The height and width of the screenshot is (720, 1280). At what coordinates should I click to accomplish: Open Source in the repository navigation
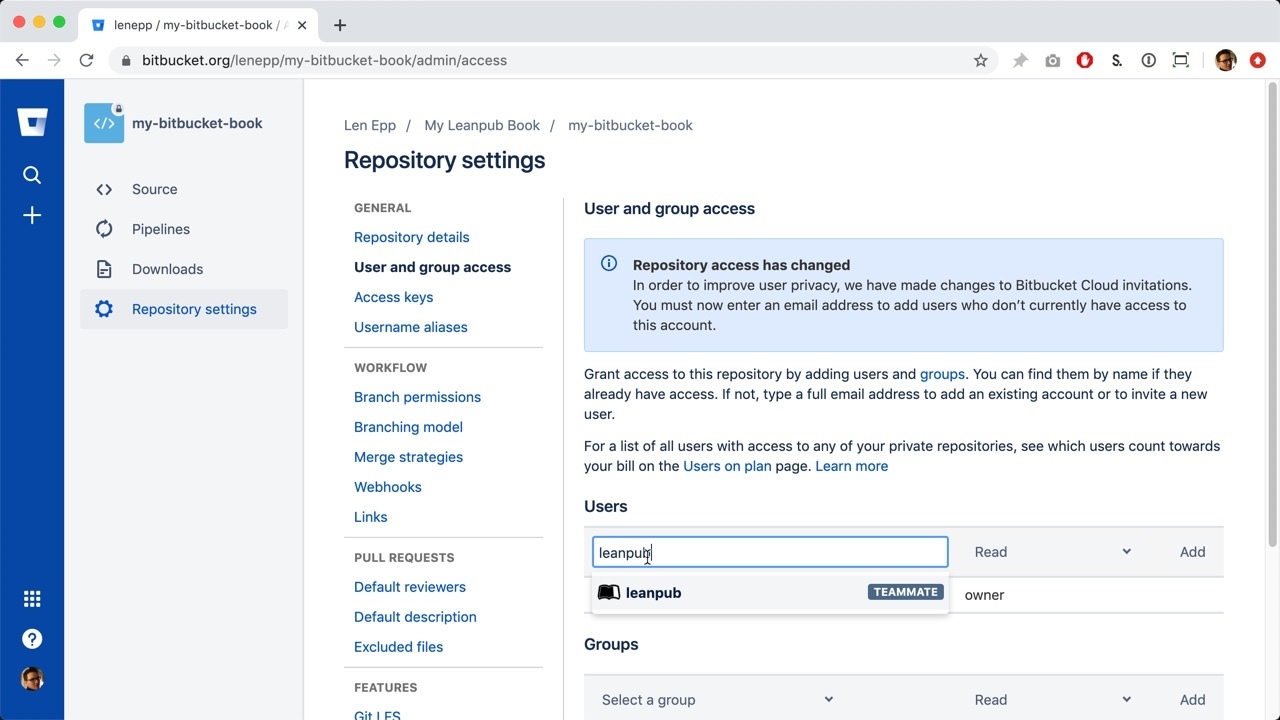point(154,189)
